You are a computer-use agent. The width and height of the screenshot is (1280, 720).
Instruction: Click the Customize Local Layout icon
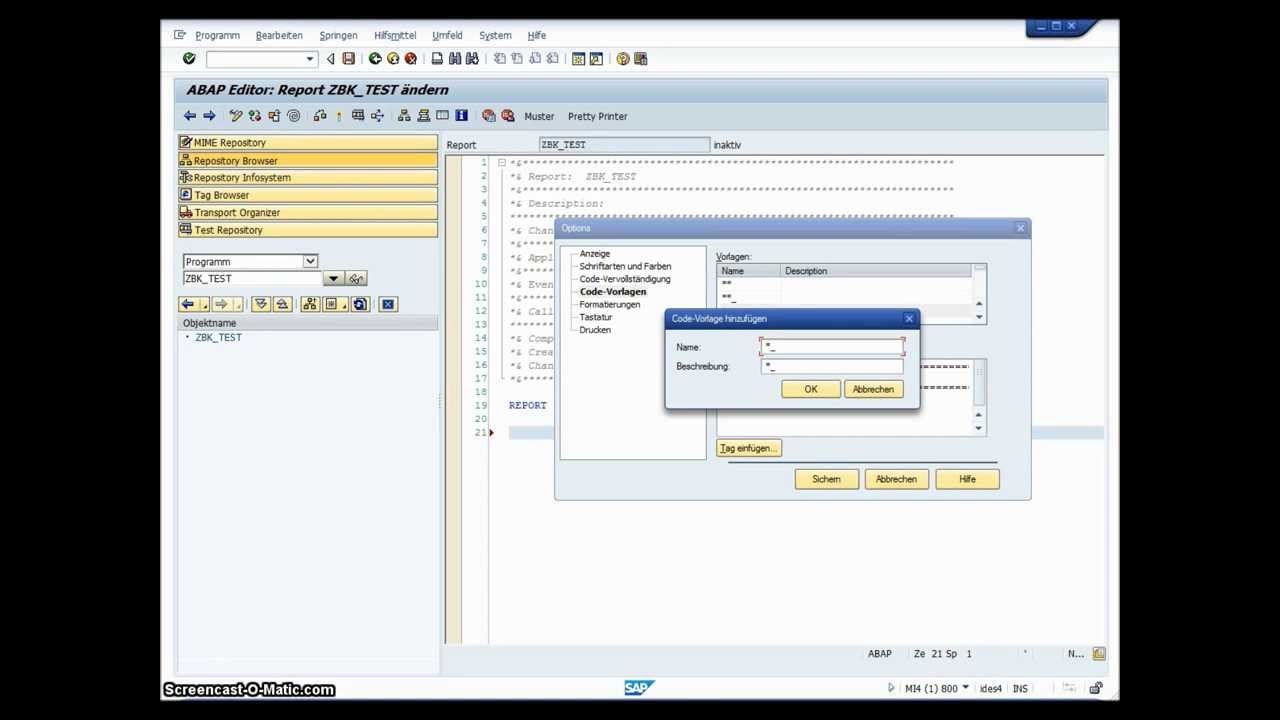(x=640, y=59)
